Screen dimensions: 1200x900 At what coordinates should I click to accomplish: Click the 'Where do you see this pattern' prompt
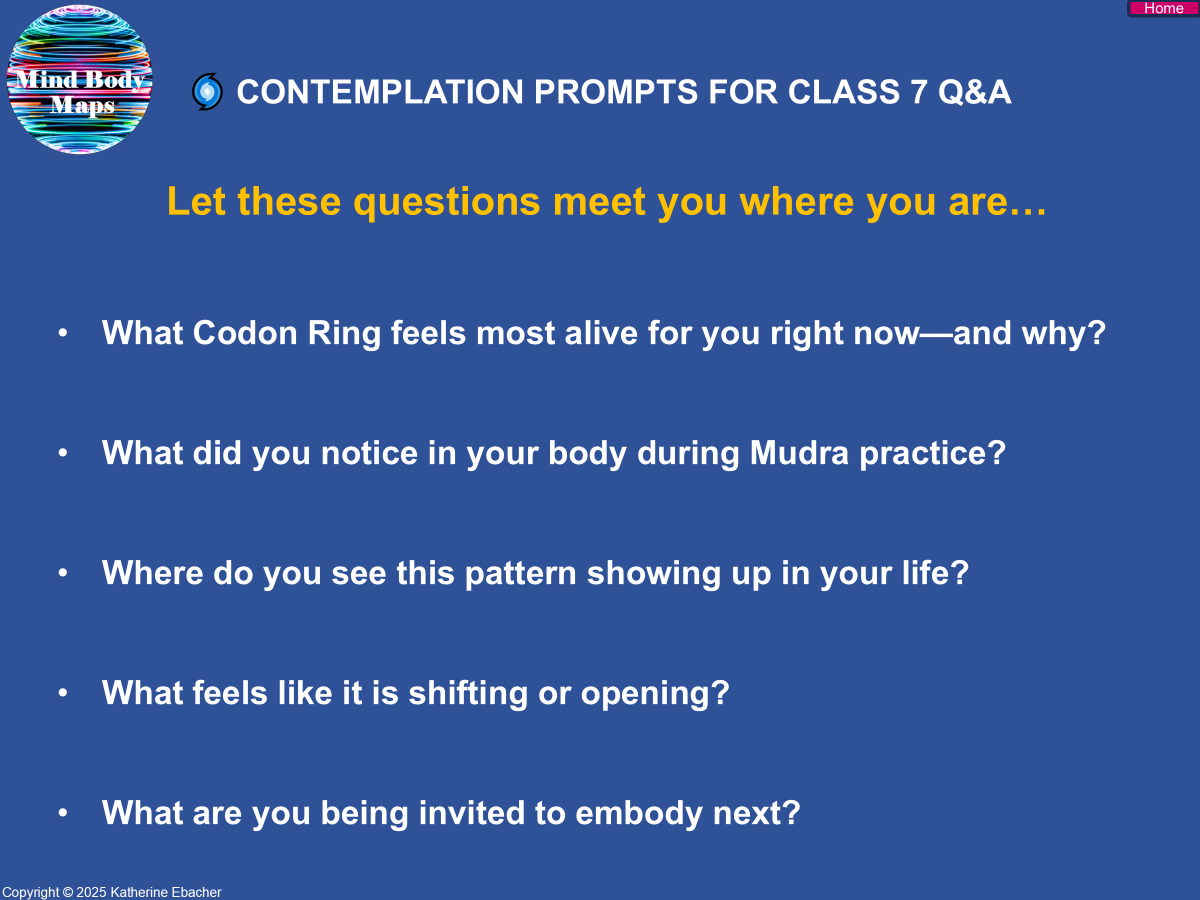point(535,573)
